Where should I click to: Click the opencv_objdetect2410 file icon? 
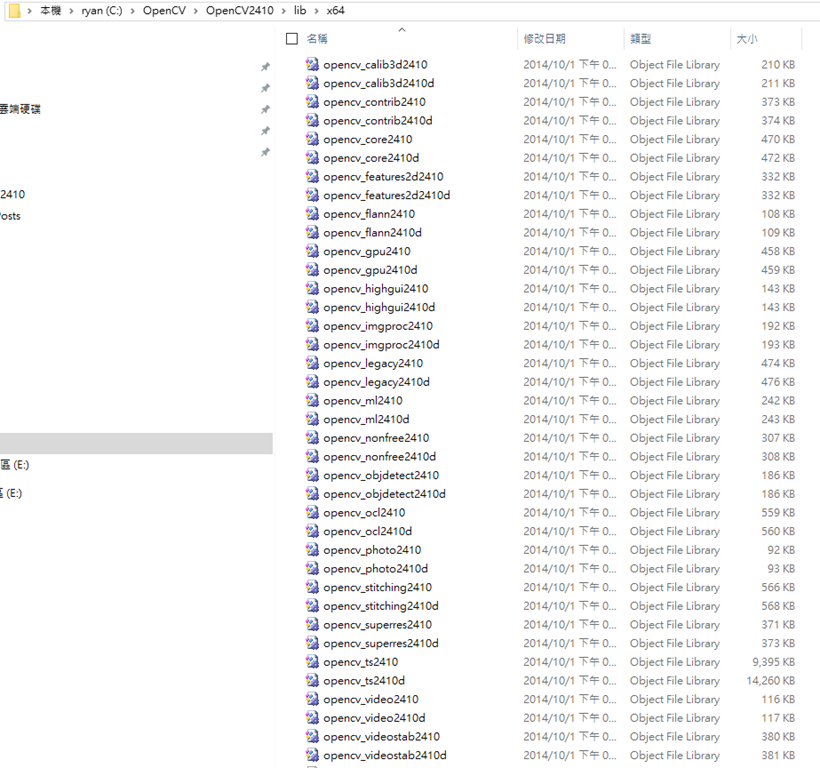(312, 475)
